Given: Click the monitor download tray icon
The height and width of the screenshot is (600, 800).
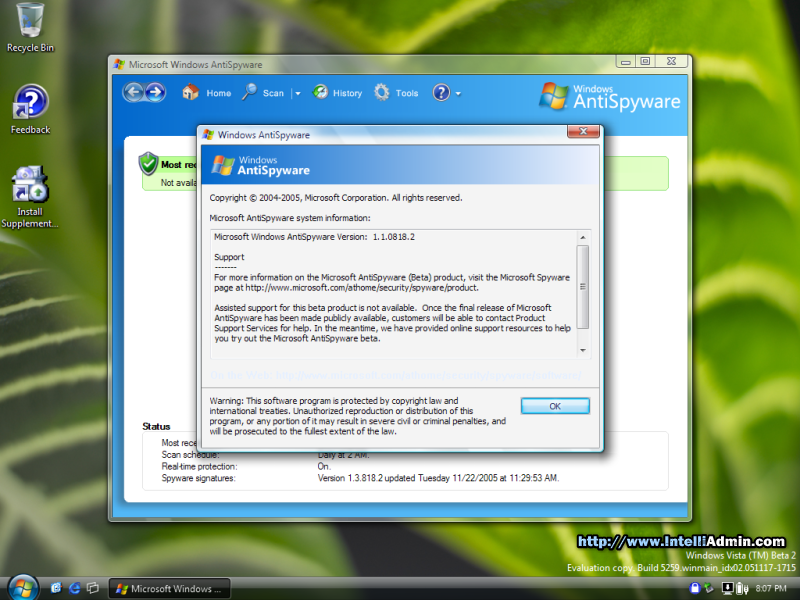Looking at the screenshot, I should 727,588.
